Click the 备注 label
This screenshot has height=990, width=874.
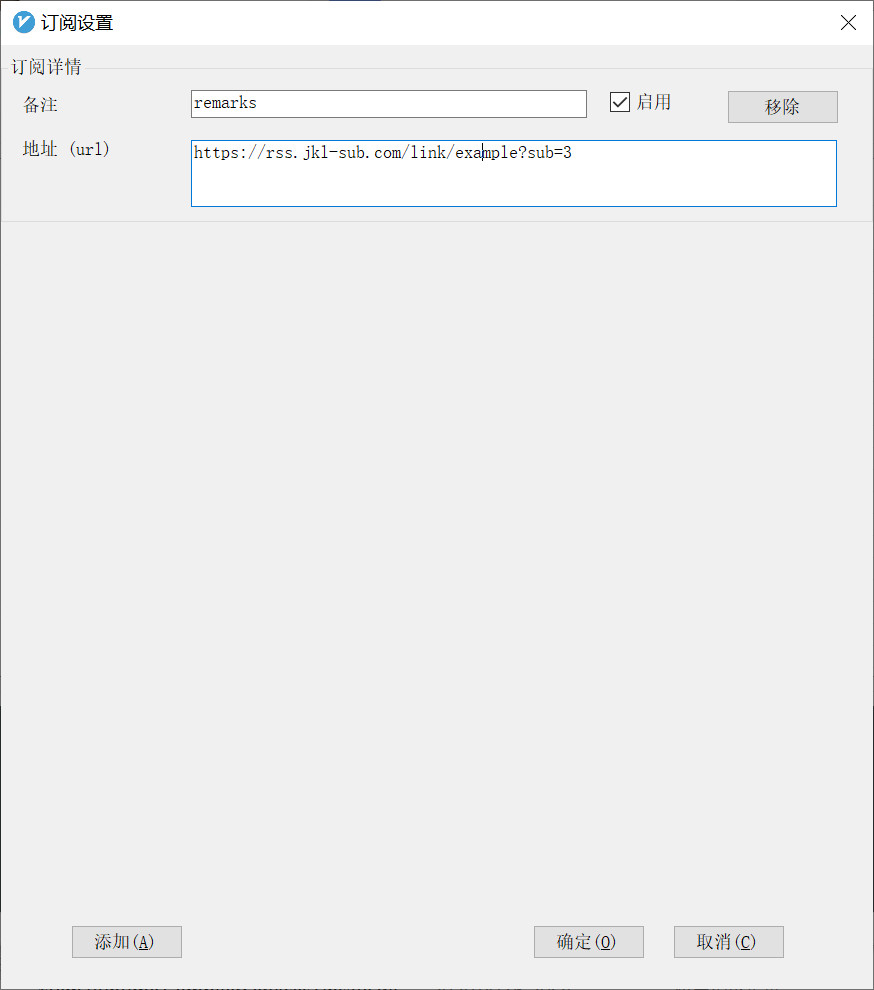pyautogui.click(x=40, y=104)
